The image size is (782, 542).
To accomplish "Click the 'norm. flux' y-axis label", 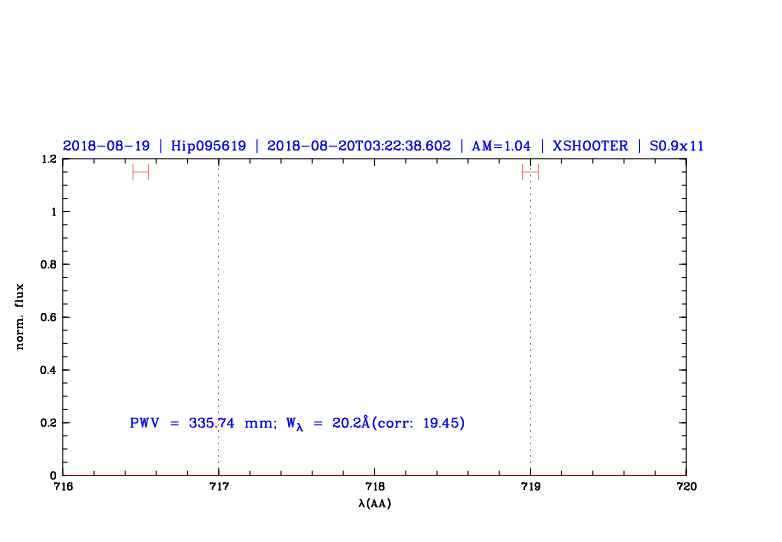I will coord(20,317).
